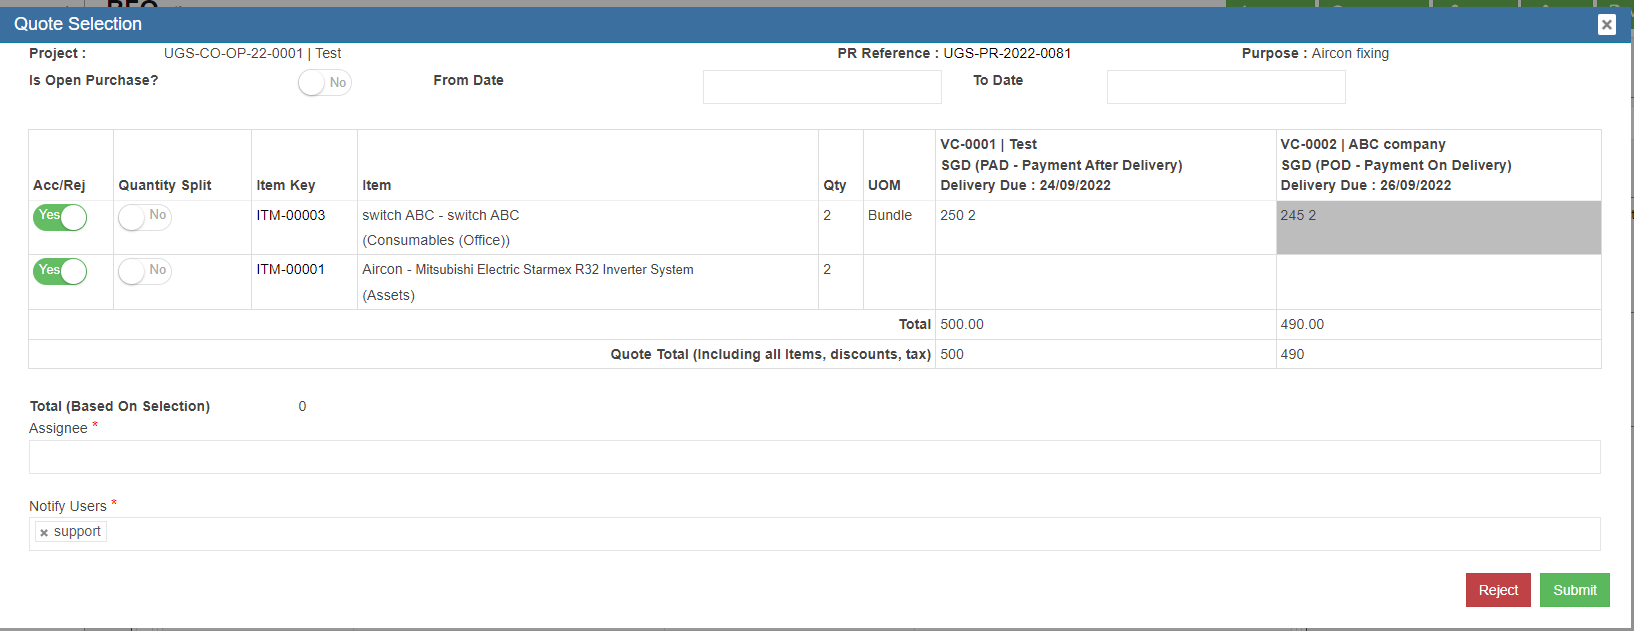Select highlighted VC-0002 quote of 245

point(1437,227)
